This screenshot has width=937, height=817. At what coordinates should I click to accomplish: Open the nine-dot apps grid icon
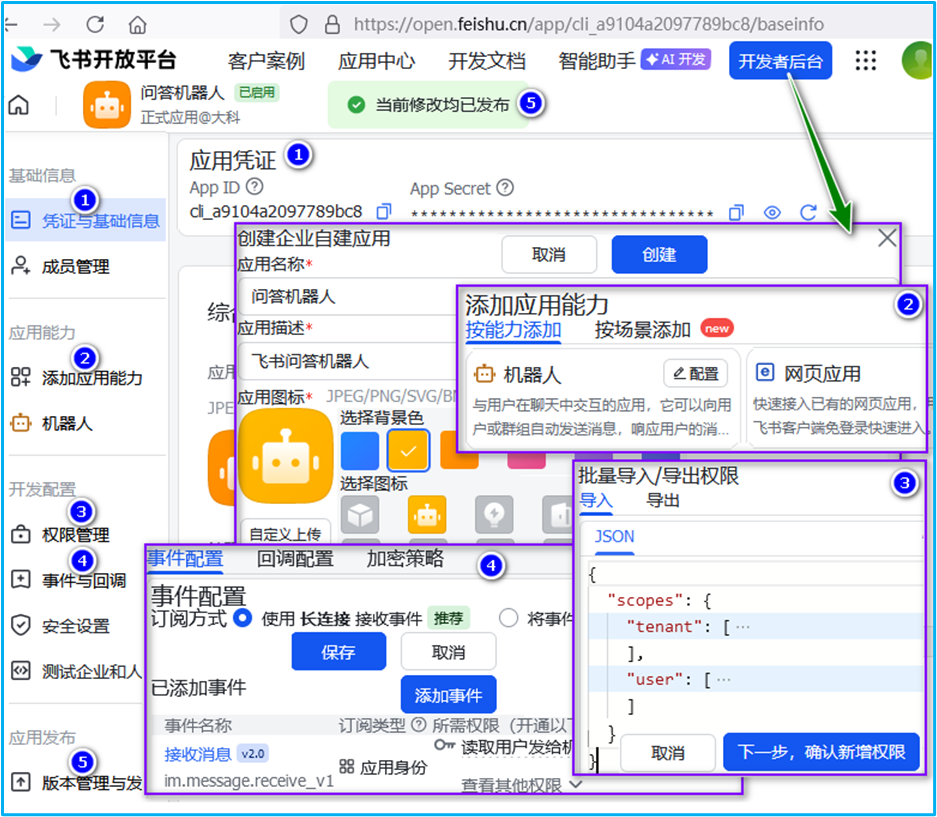click(865, 60)
